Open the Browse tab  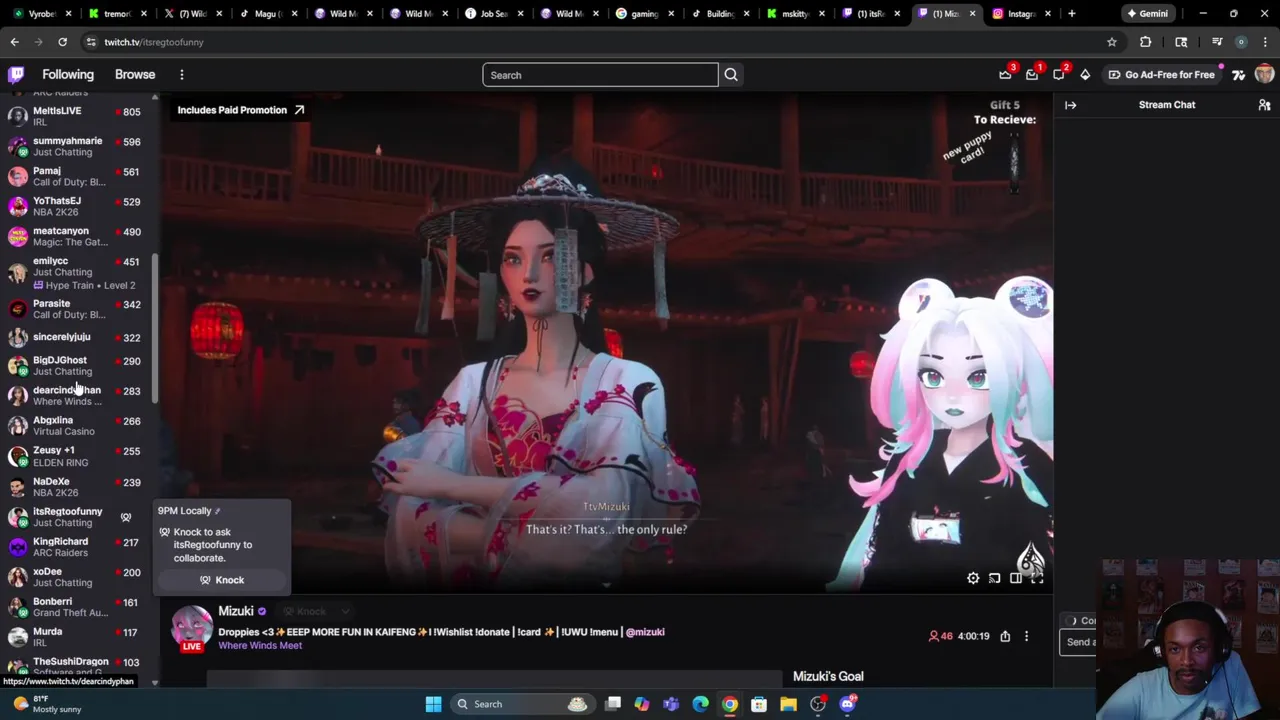(135, 75)
